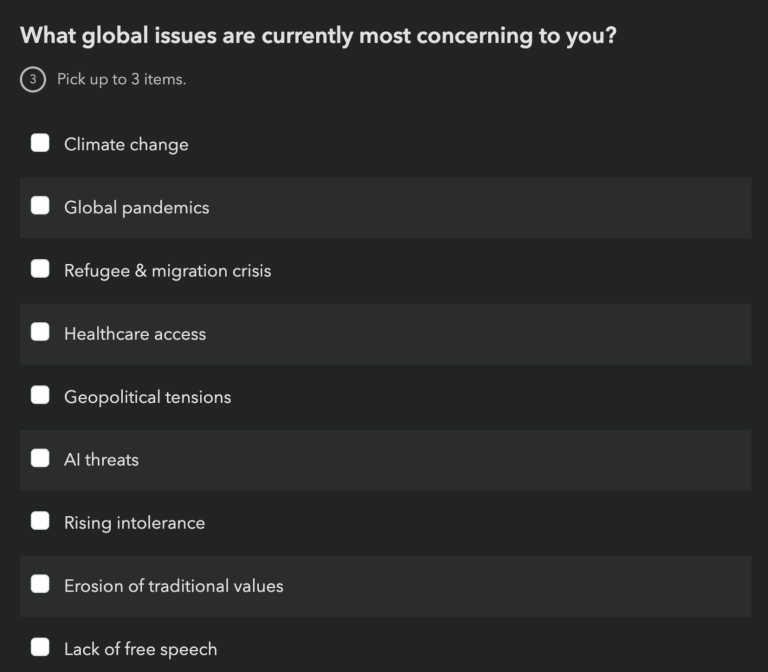This screenshot has width=768, height=672.
Task: Click the 'Pick up to 3 items' hint text
Action: [x=121, y=80]
